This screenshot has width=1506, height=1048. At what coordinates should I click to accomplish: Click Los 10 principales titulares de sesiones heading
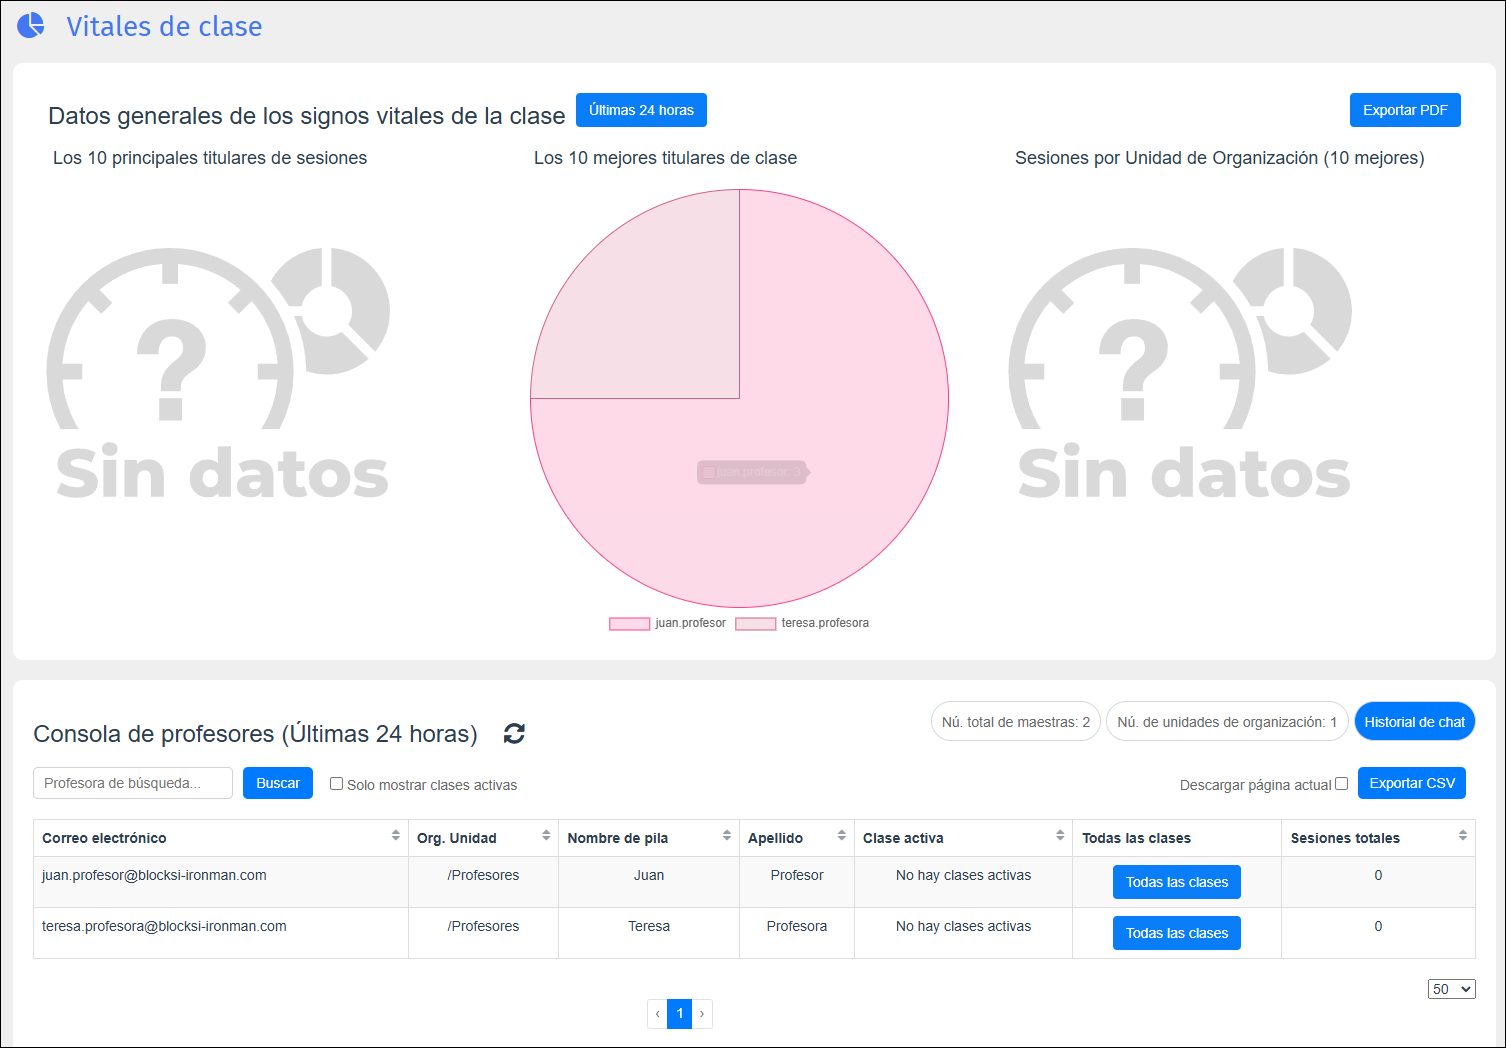(210, 158)
